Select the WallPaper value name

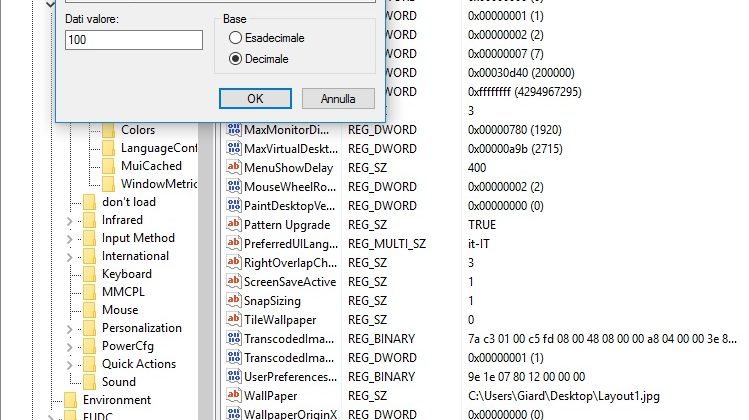pyautogui.click(x=271, y=396)
